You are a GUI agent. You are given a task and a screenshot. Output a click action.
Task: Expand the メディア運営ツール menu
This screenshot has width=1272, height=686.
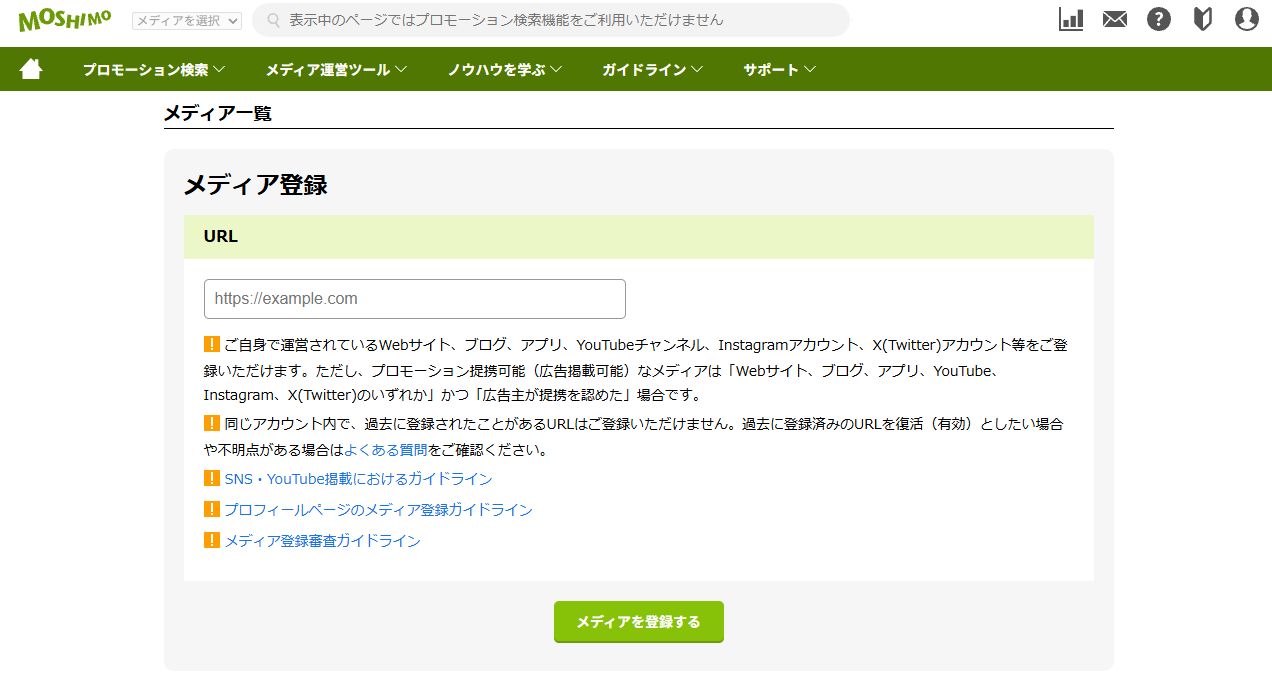click(x=336, y=70)
